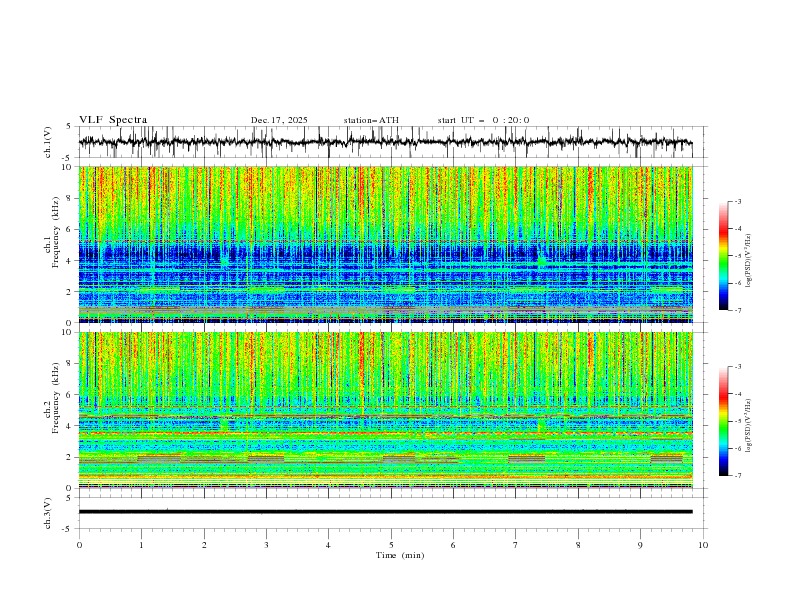The image size is (792, 612).
Task: Click the ch.1 spectrogram color bar
Action: coord(723,256)
